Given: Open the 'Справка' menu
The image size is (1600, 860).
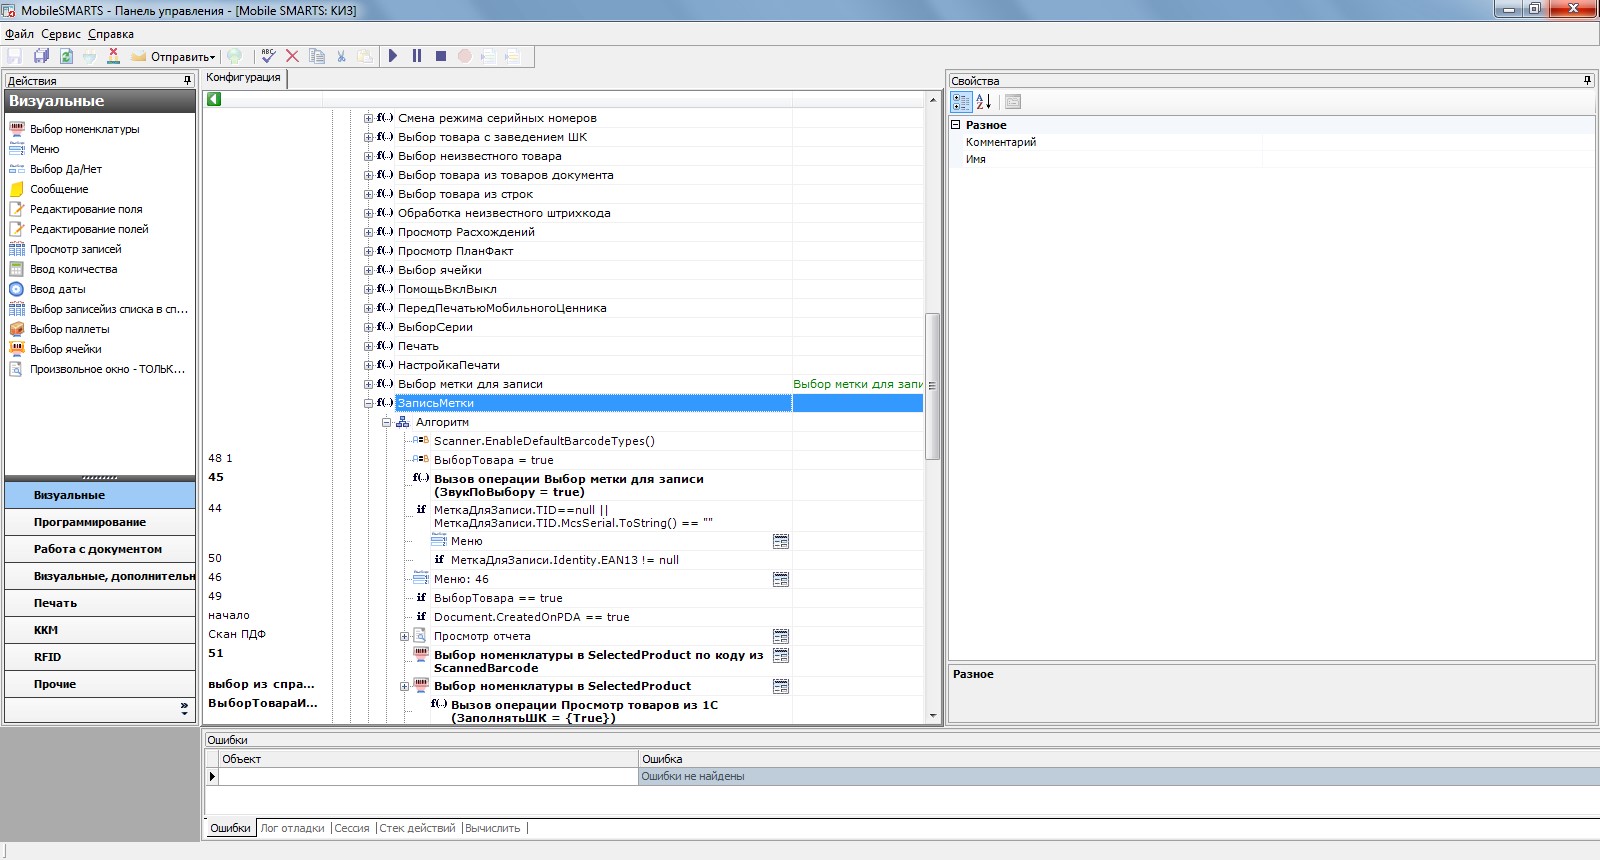Looking at the screenshot, I should (111, 34).
